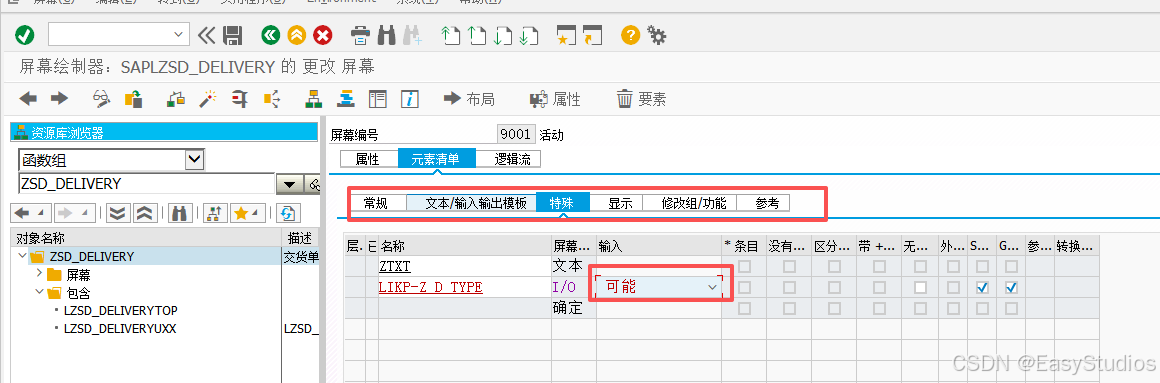Toggle the 带 +... checkbox in LIKP-Z_D_TYPE row
Viewport: 1160px width, 383px height.
(879, 287)
